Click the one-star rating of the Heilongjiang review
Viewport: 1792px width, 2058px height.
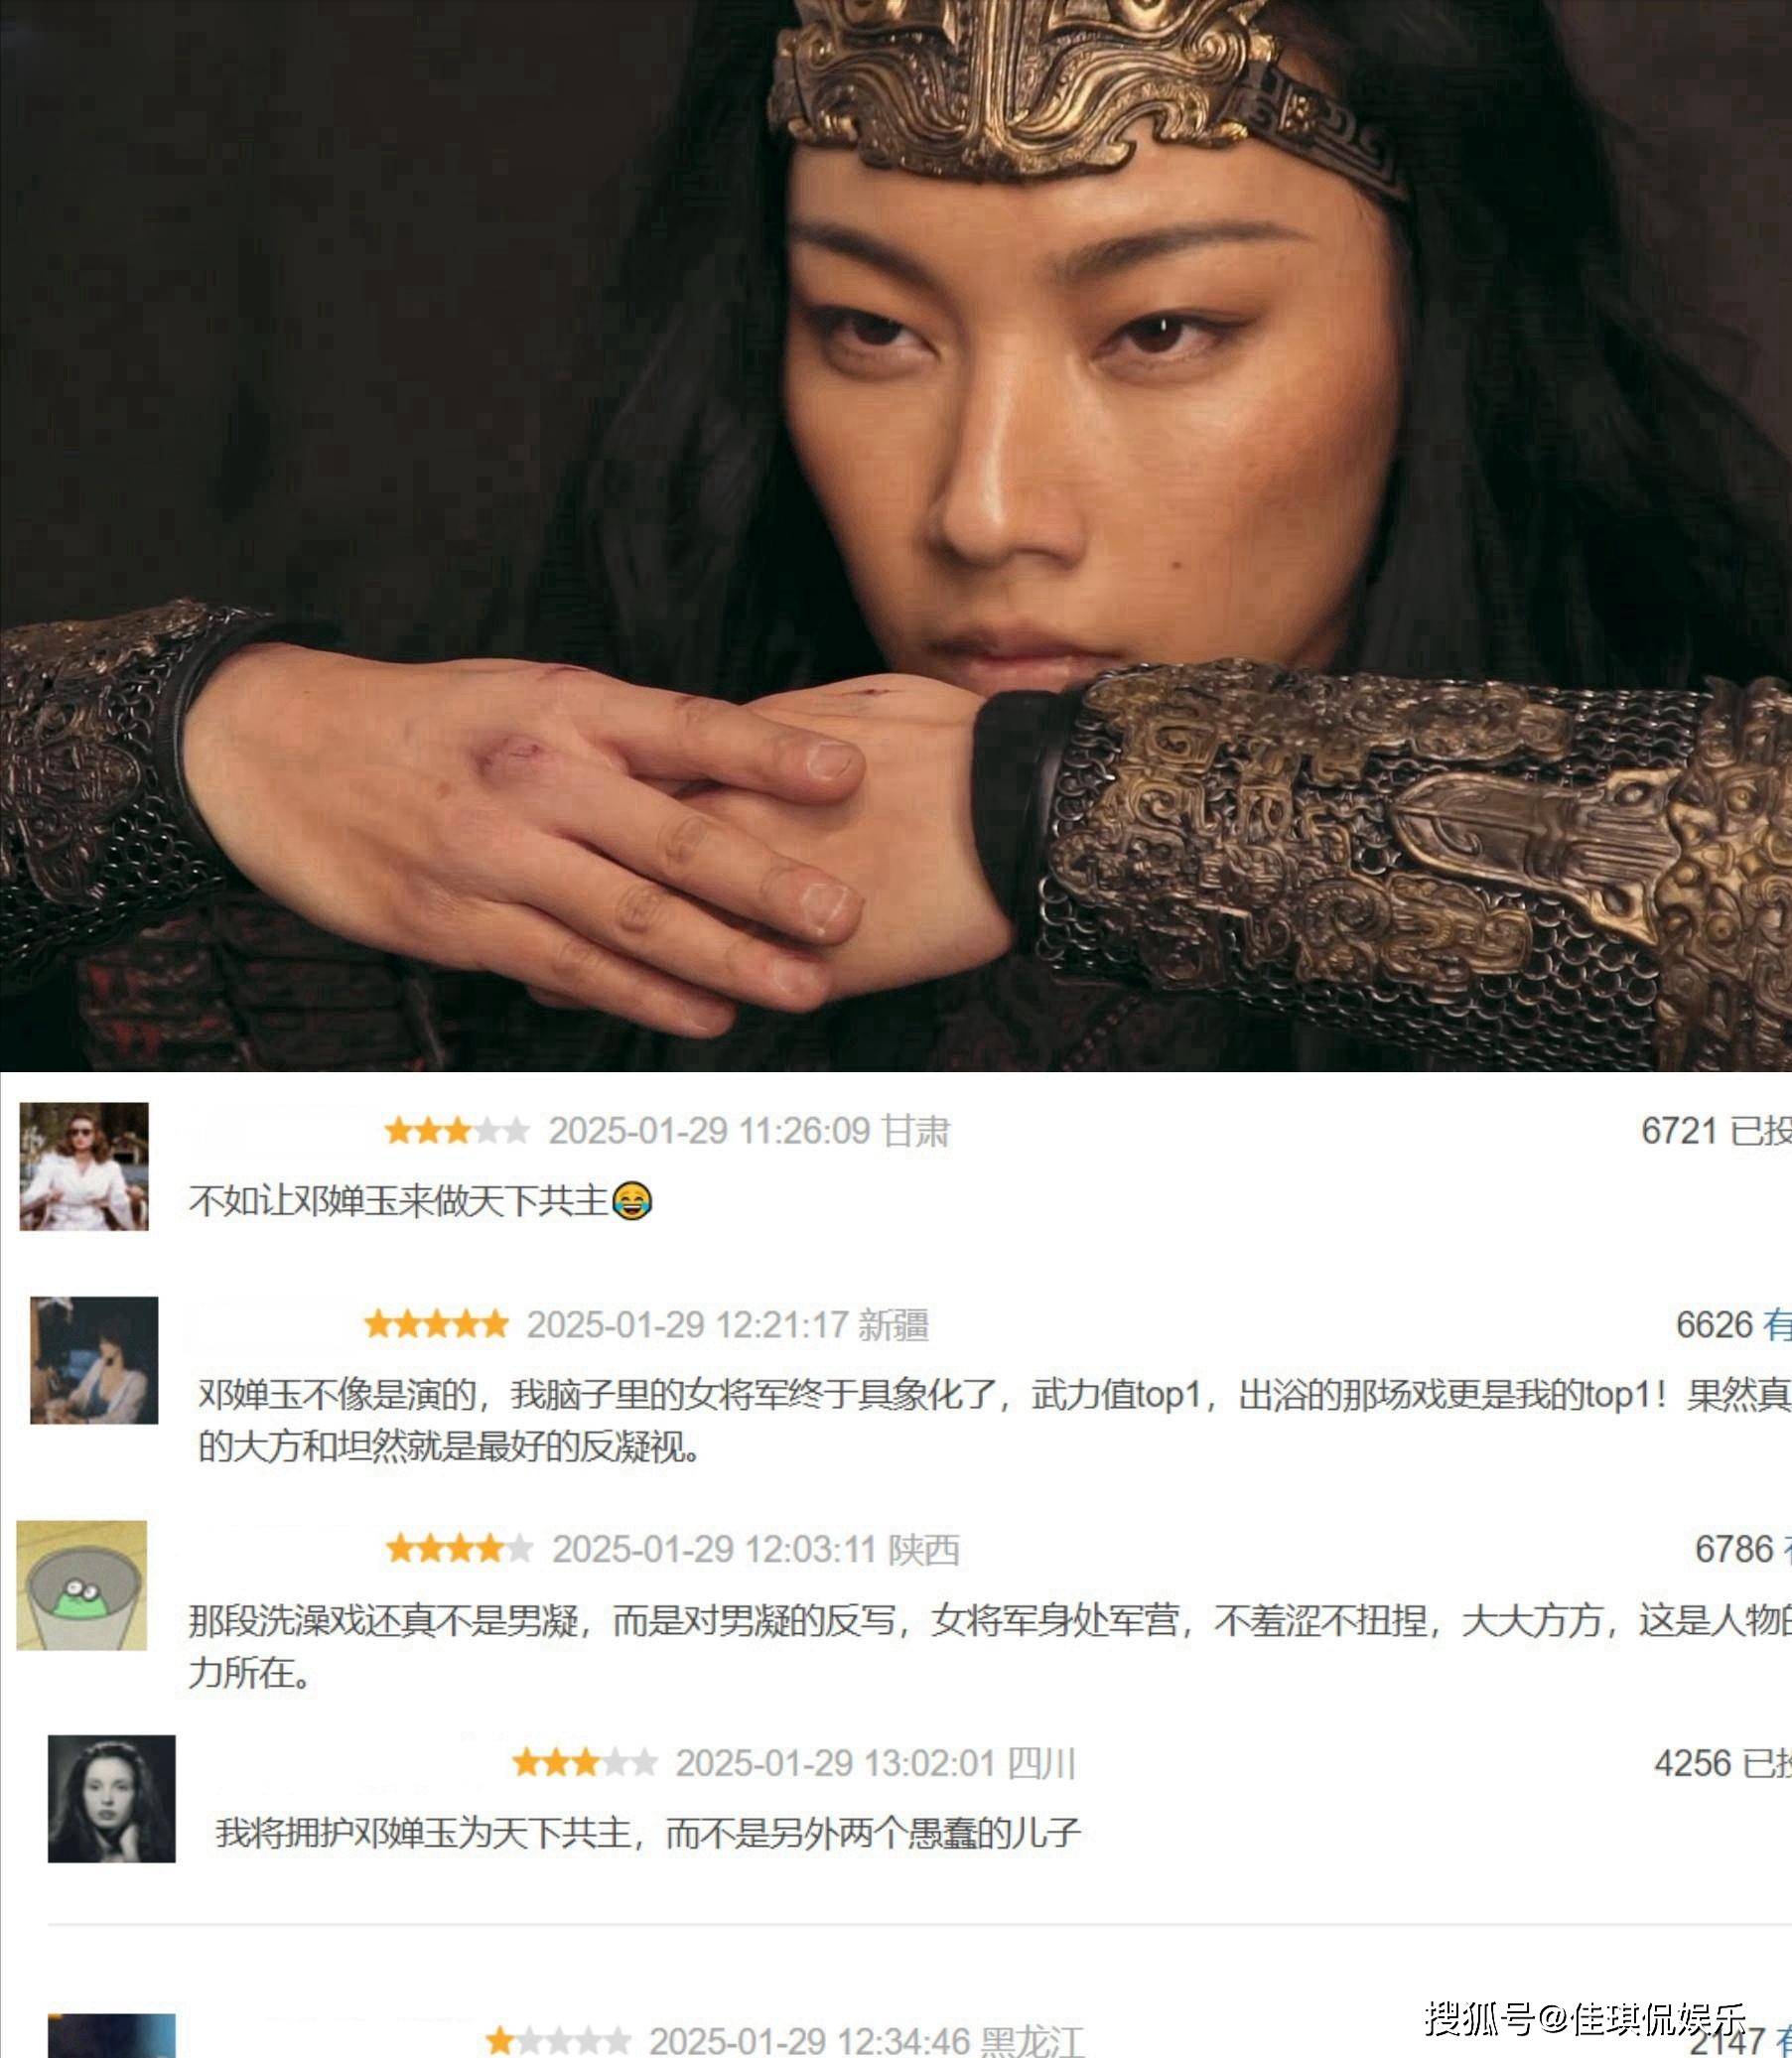pos(558,2040)
